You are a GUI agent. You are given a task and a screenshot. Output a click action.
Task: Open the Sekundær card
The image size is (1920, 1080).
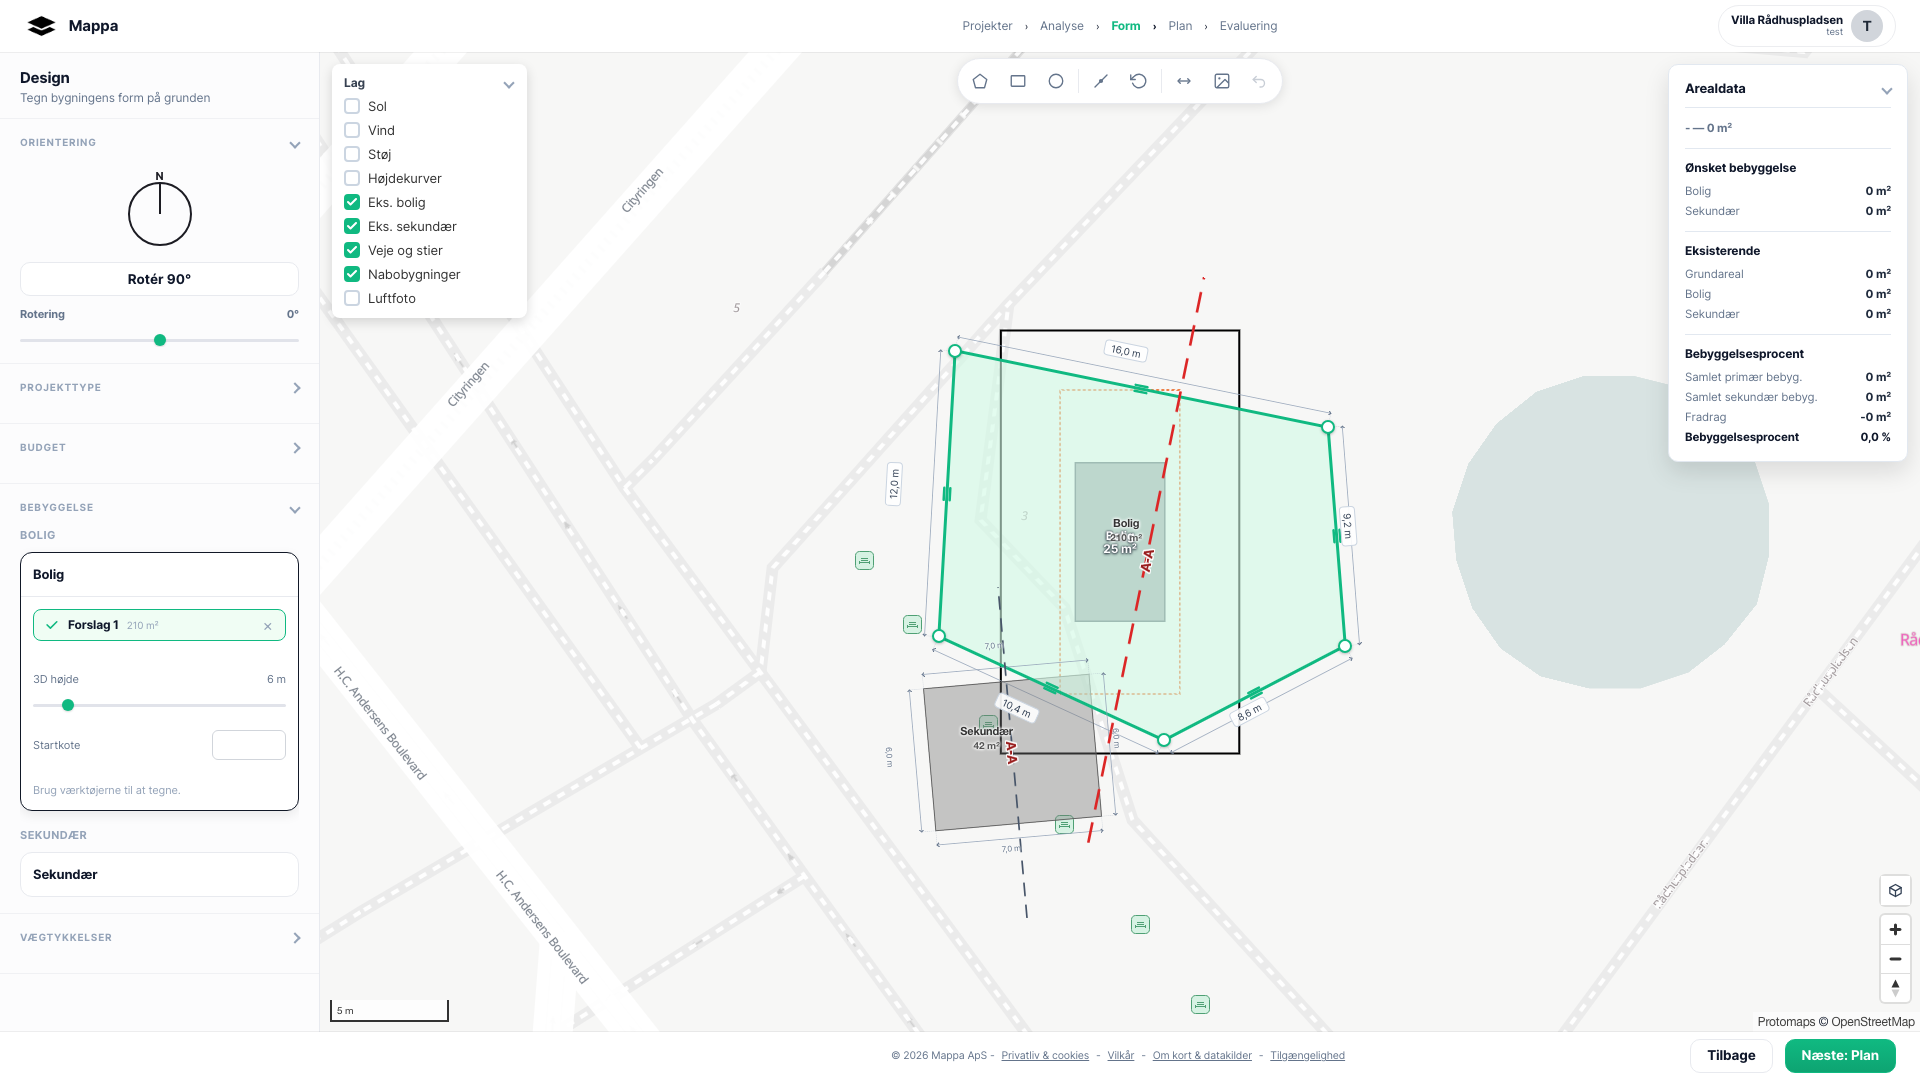(x=159, y=875)
